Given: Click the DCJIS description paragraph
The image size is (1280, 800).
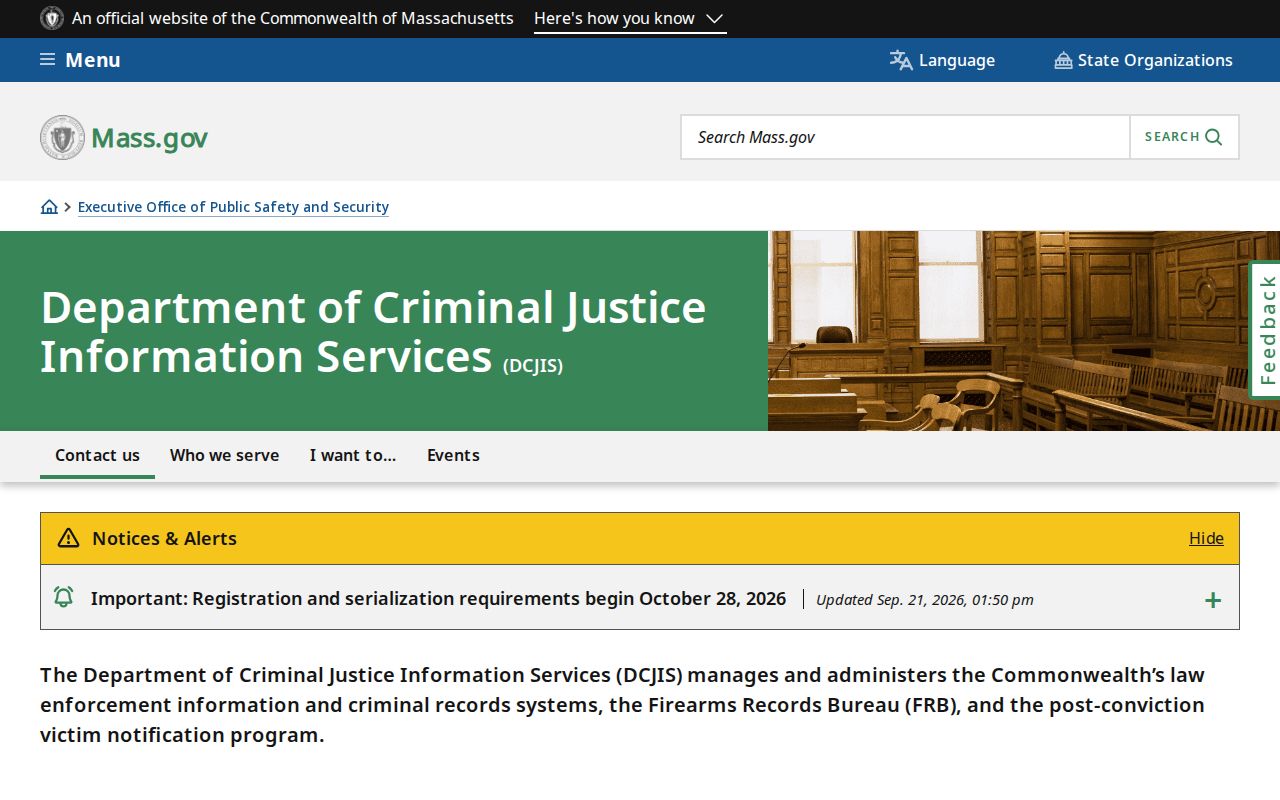Looking at the screenshot, I should 622,704.
